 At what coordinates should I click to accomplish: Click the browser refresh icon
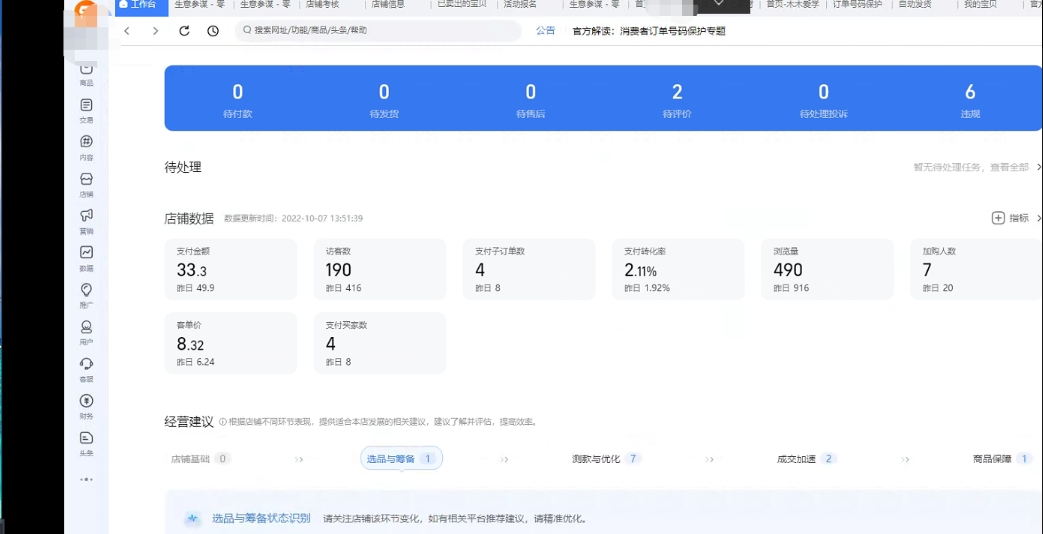[184, 31]
